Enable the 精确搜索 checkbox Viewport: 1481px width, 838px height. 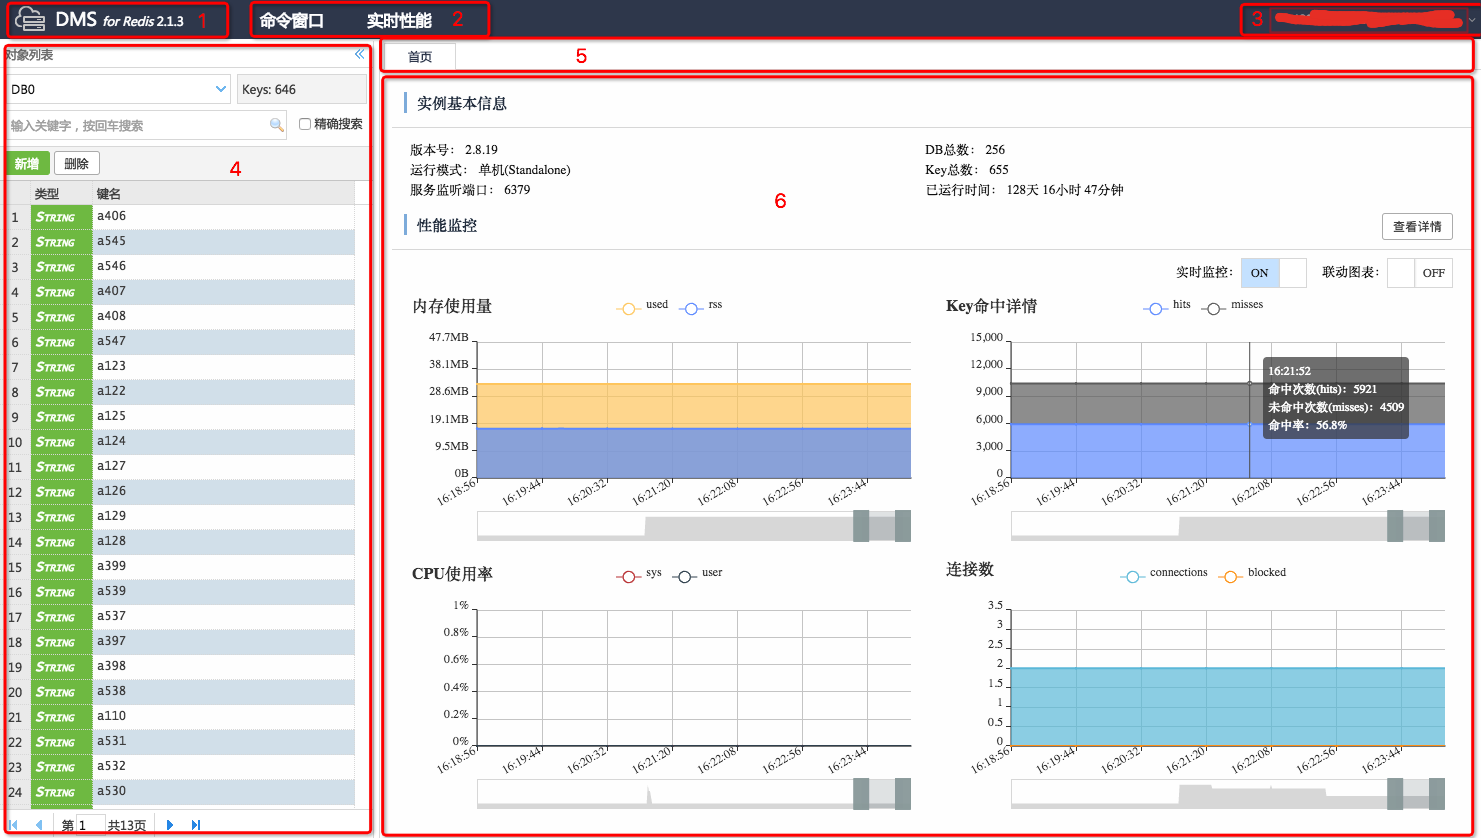tap(305, 124)
